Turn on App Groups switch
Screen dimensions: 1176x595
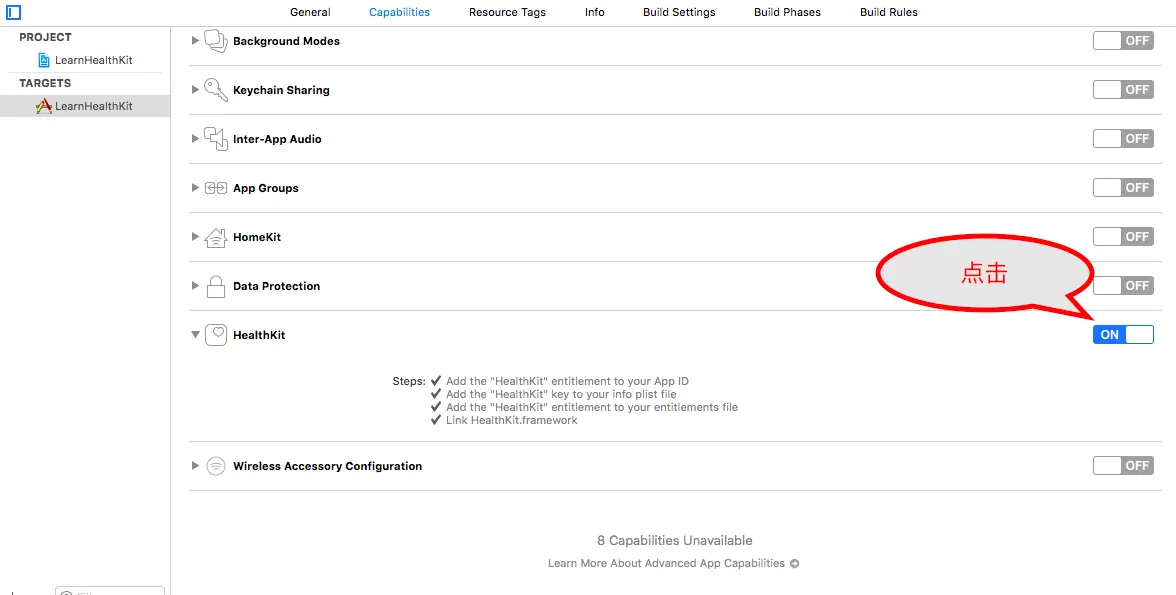[x=1123, y=187]
